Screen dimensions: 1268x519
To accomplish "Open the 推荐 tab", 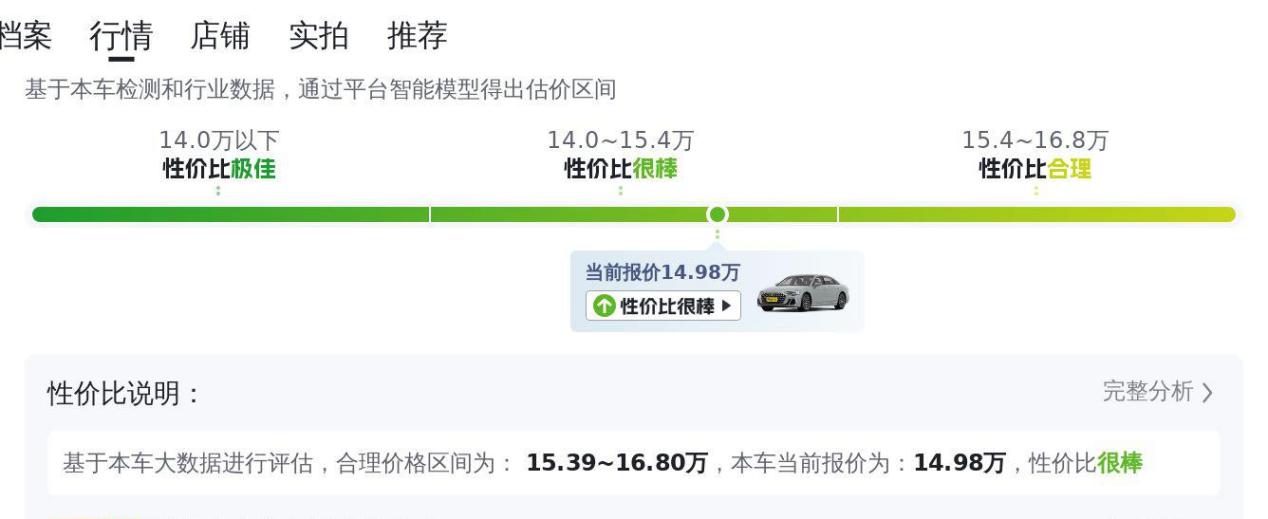I will point(417,37).
